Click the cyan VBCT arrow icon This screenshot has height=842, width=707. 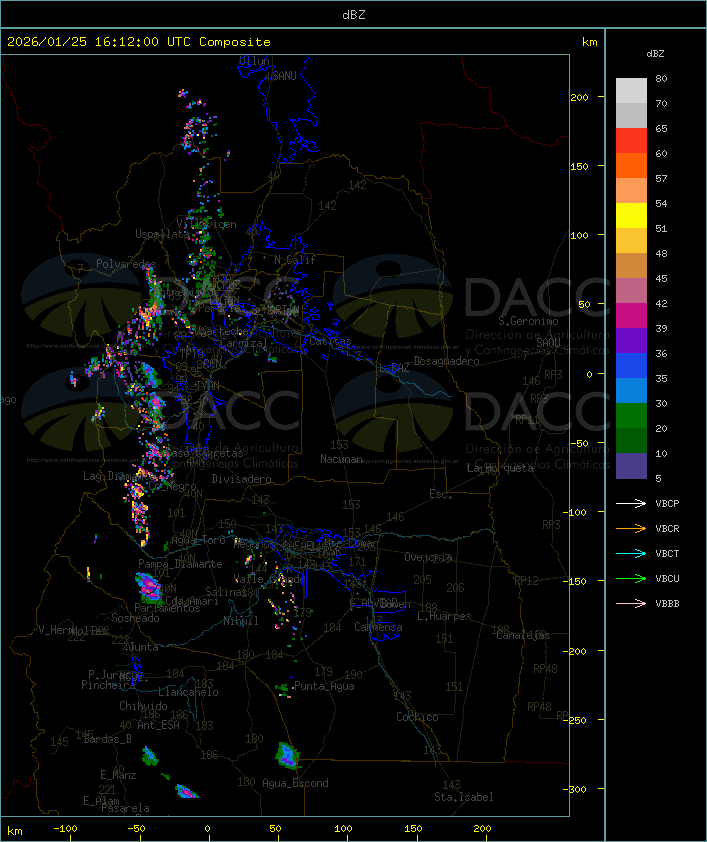click(632, 553)
